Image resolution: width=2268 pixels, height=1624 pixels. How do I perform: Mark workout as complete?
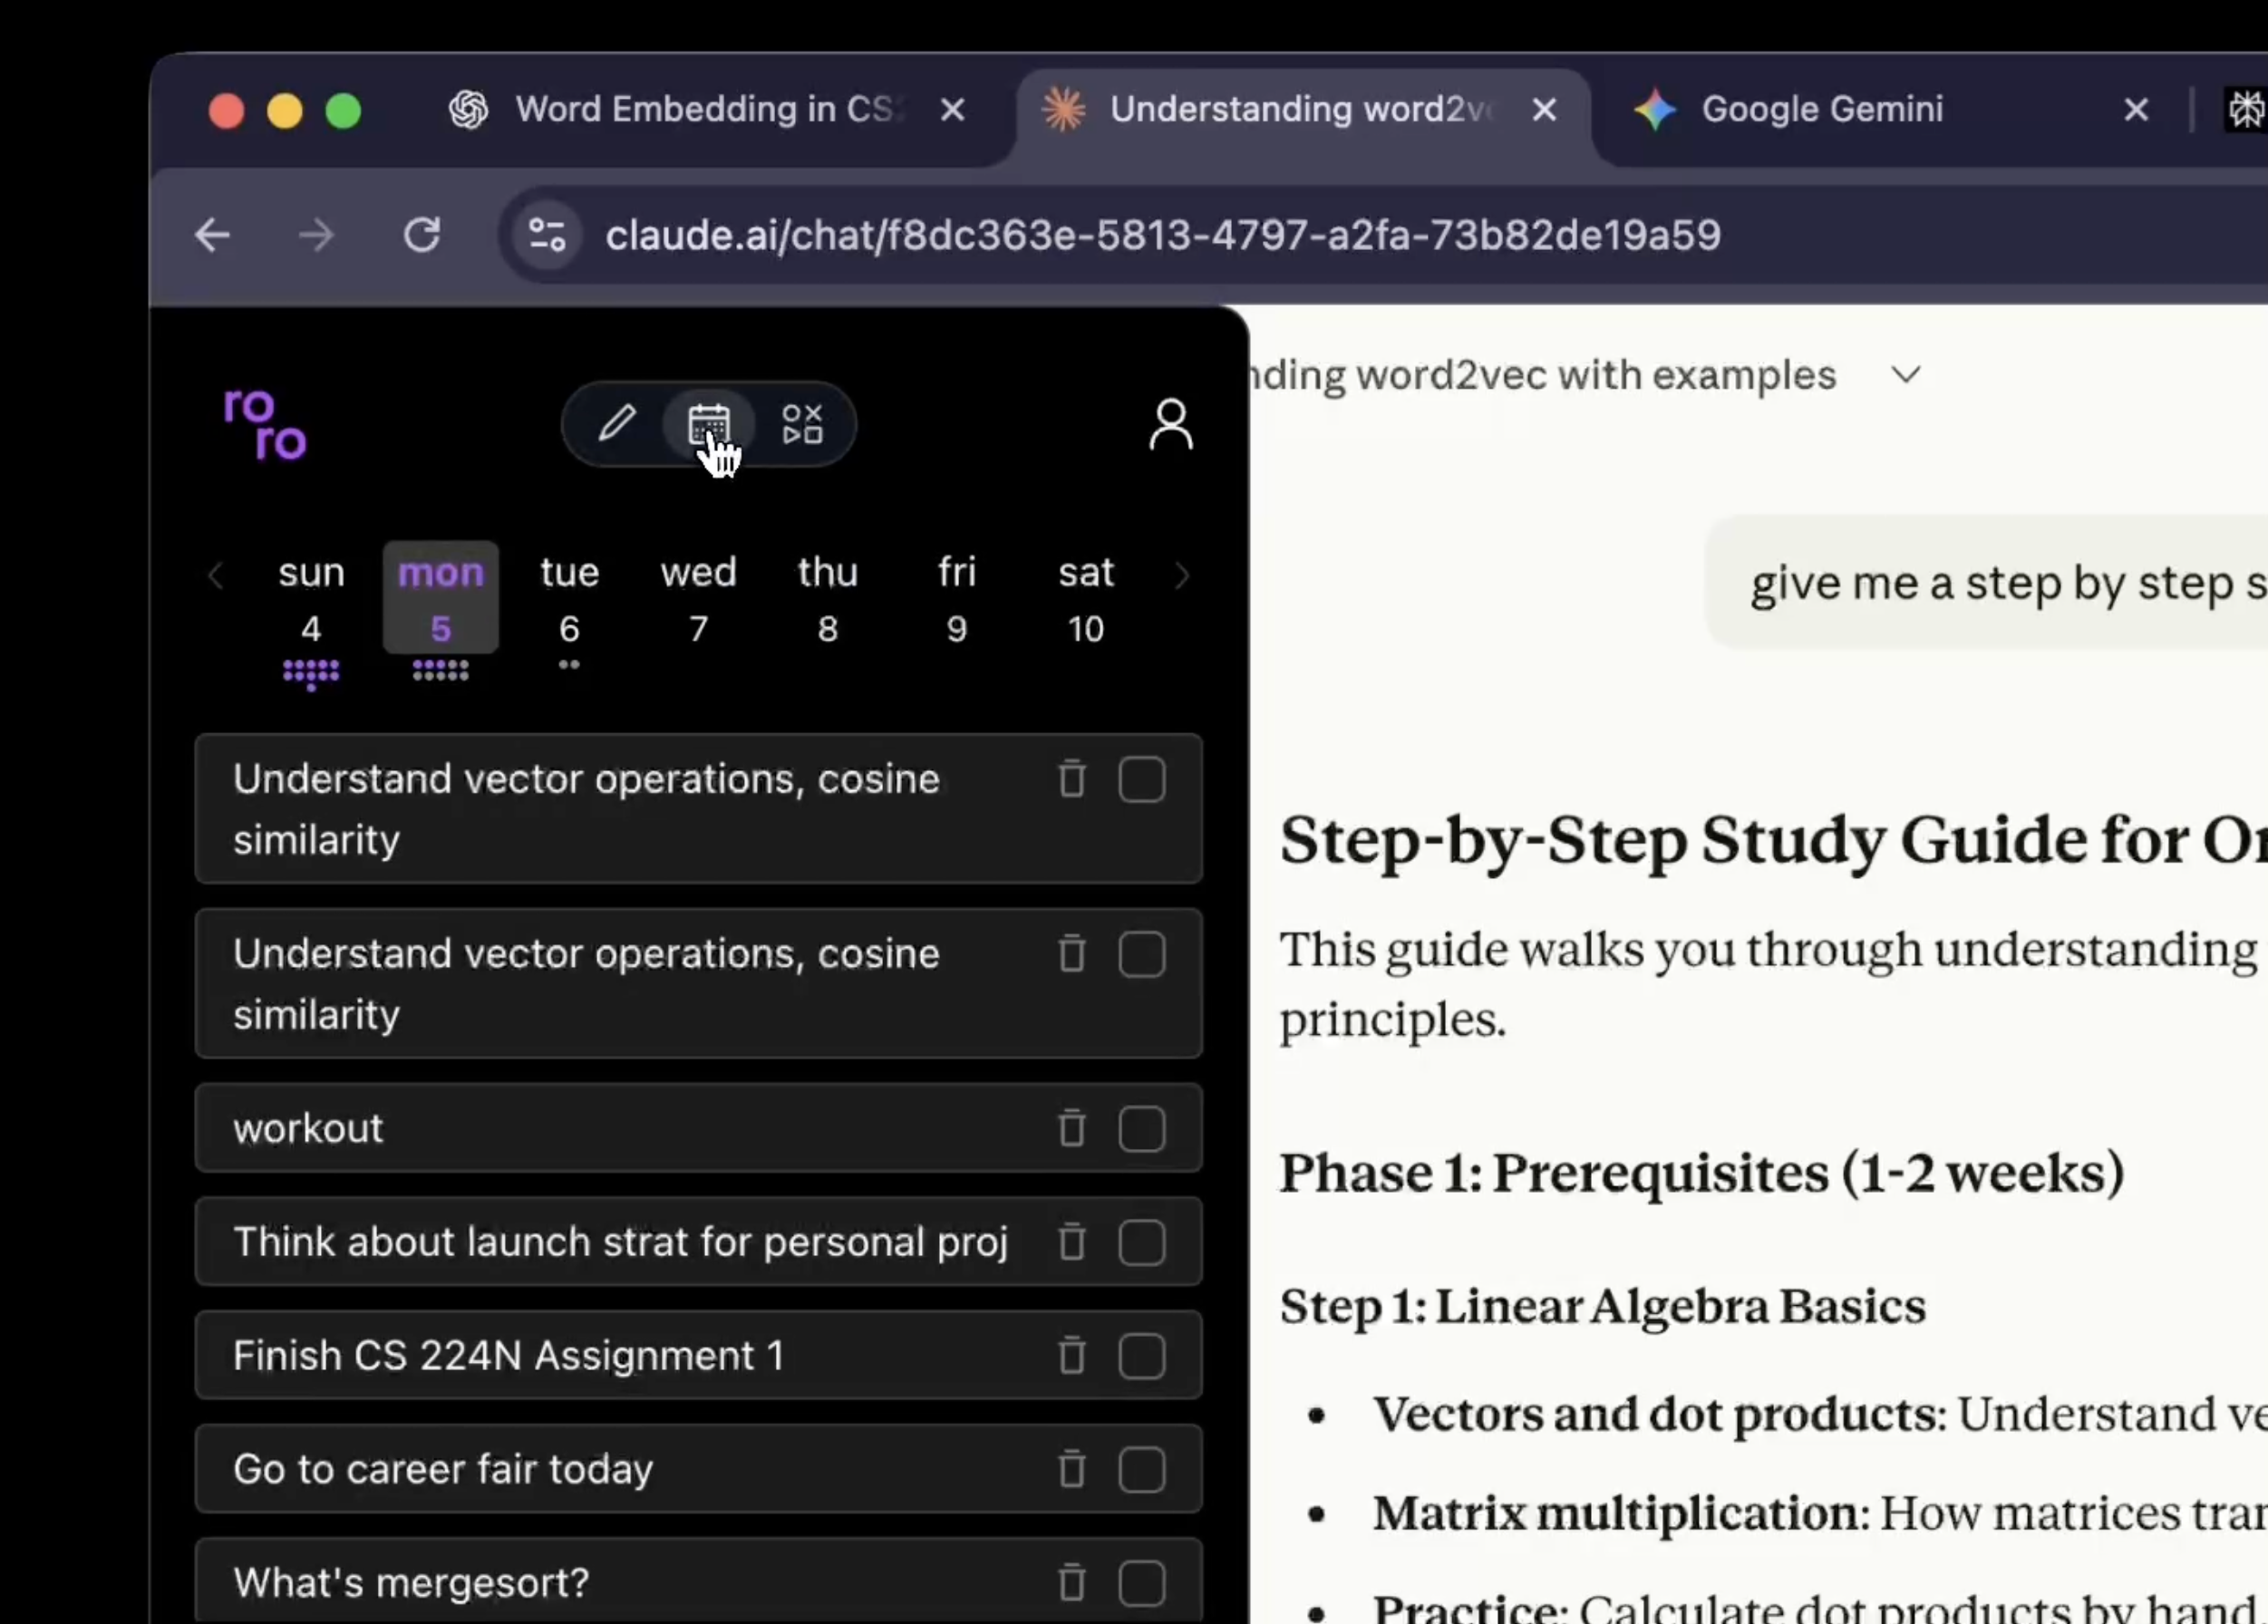click(x=1142, y=1129)
